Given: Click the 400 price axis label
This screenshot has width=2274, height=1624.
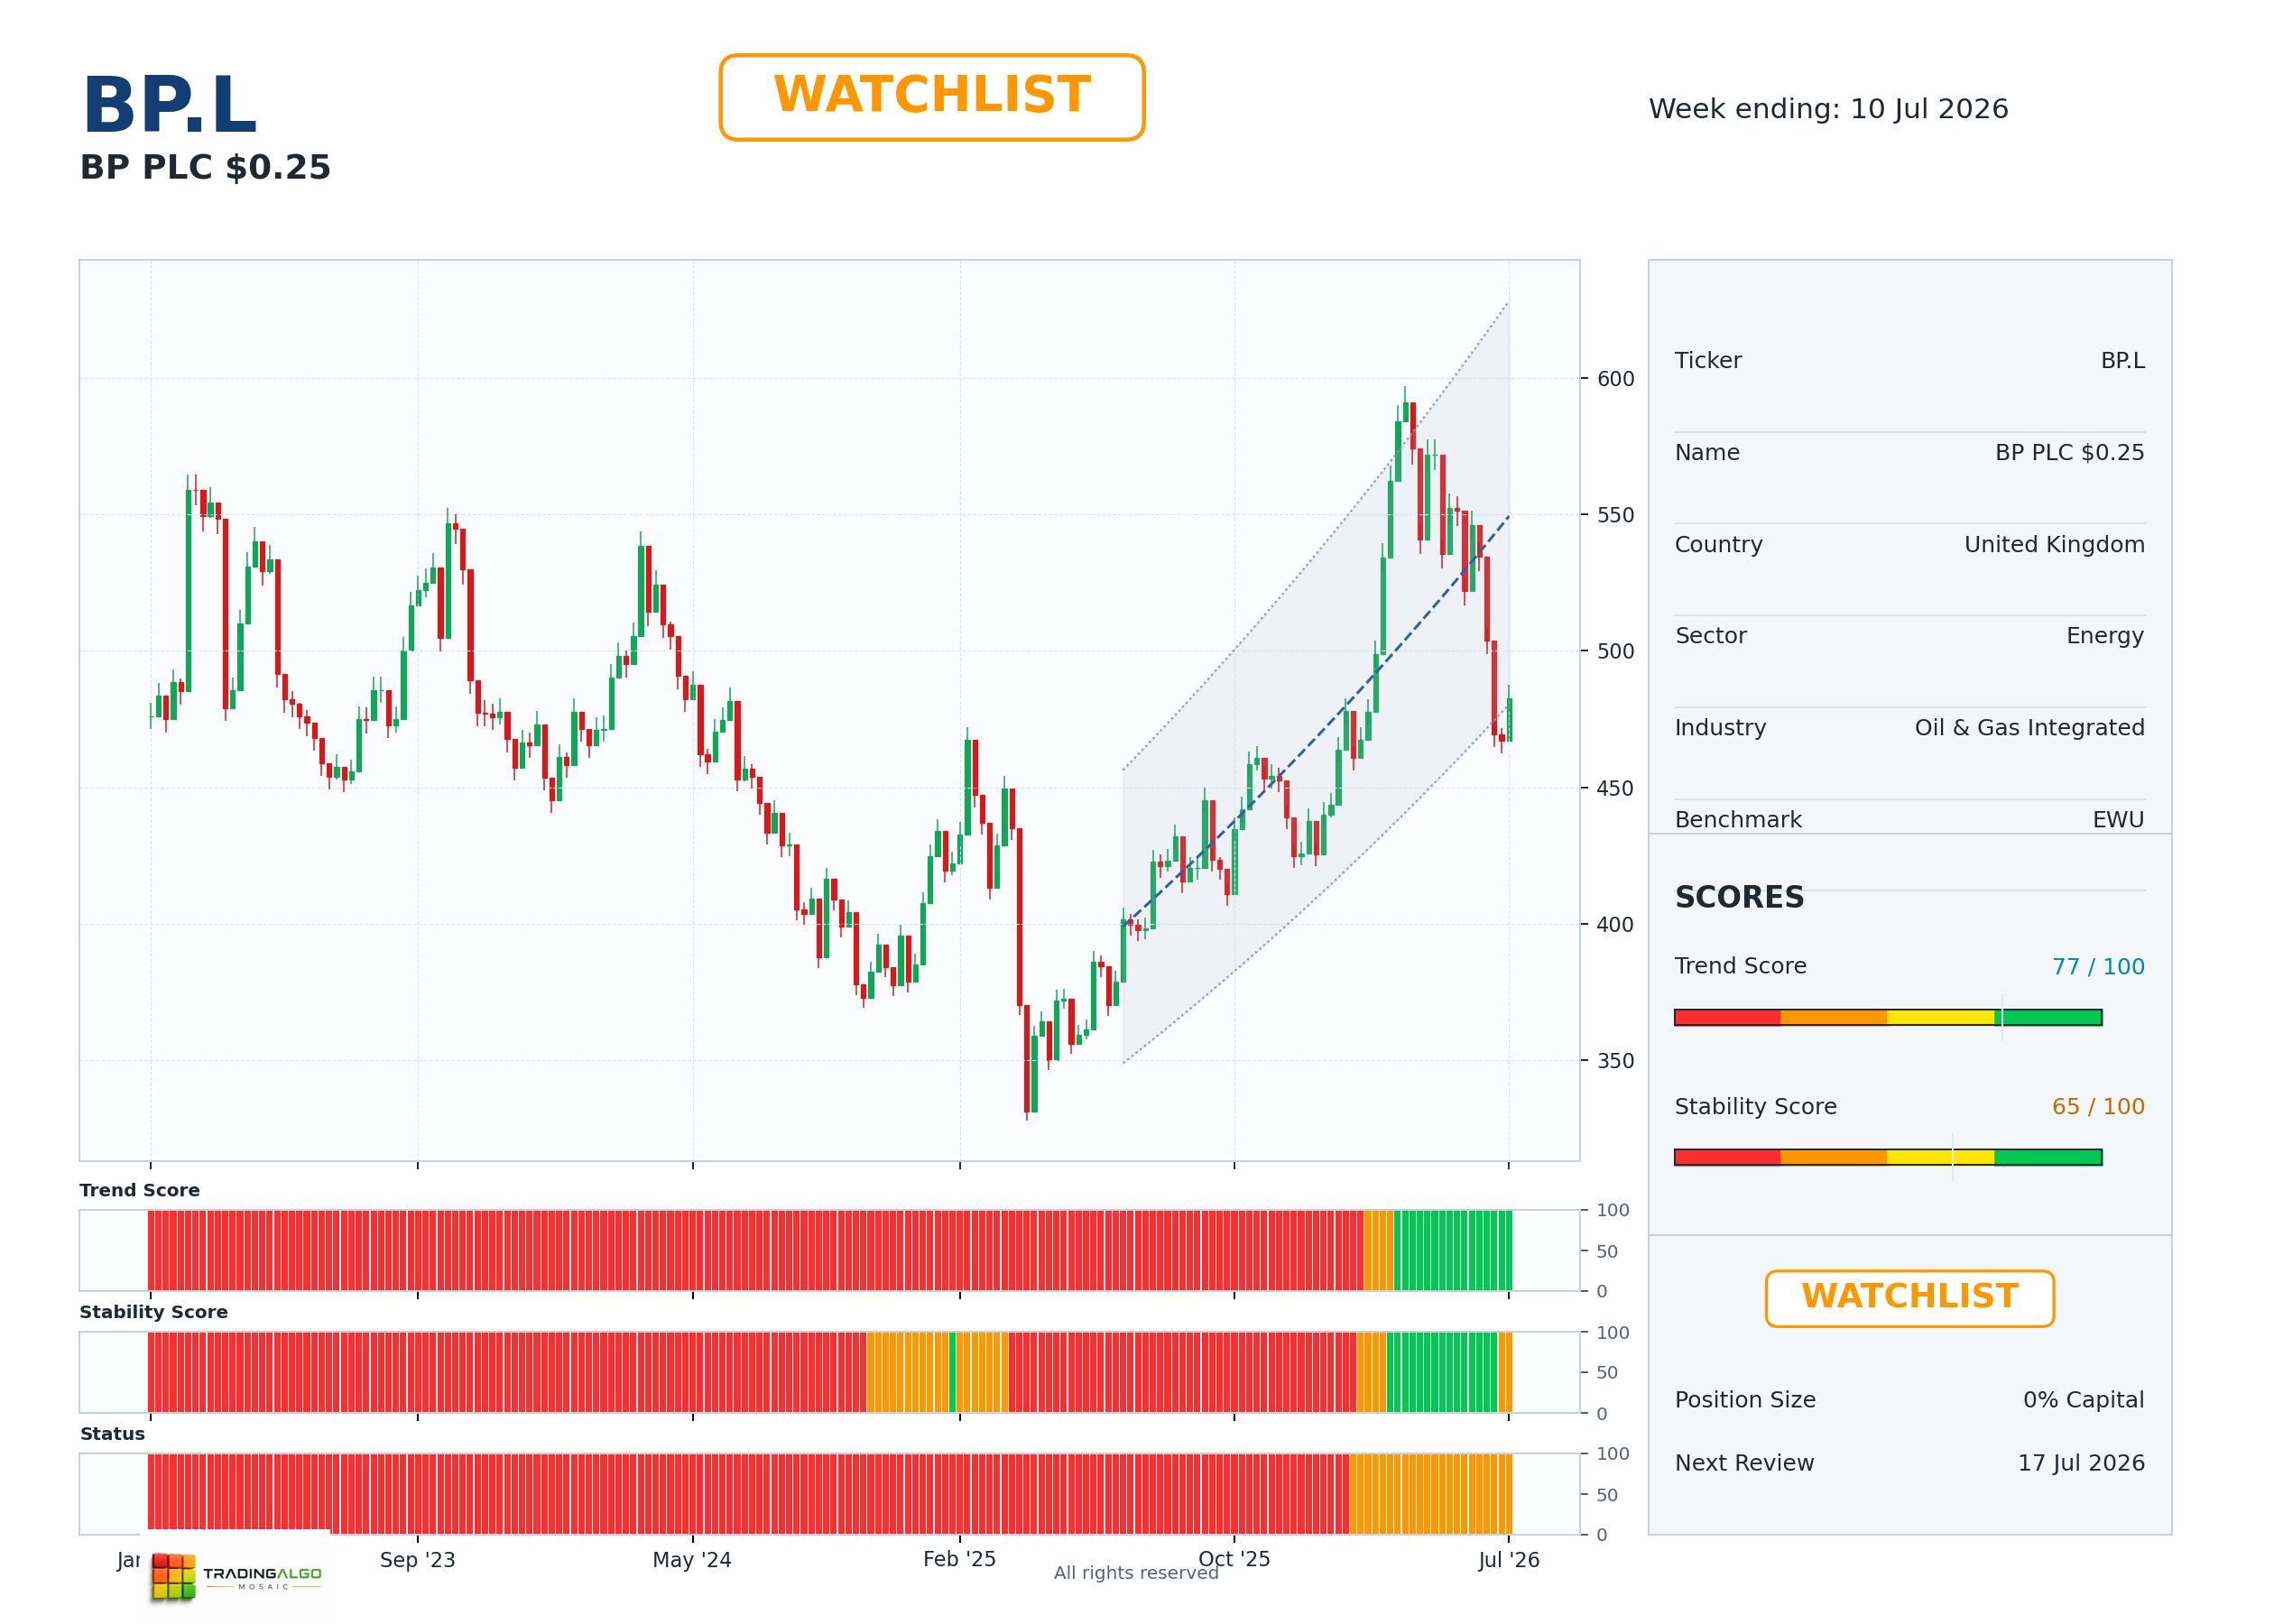Looking at the screenshot, I should point(1615,924).
